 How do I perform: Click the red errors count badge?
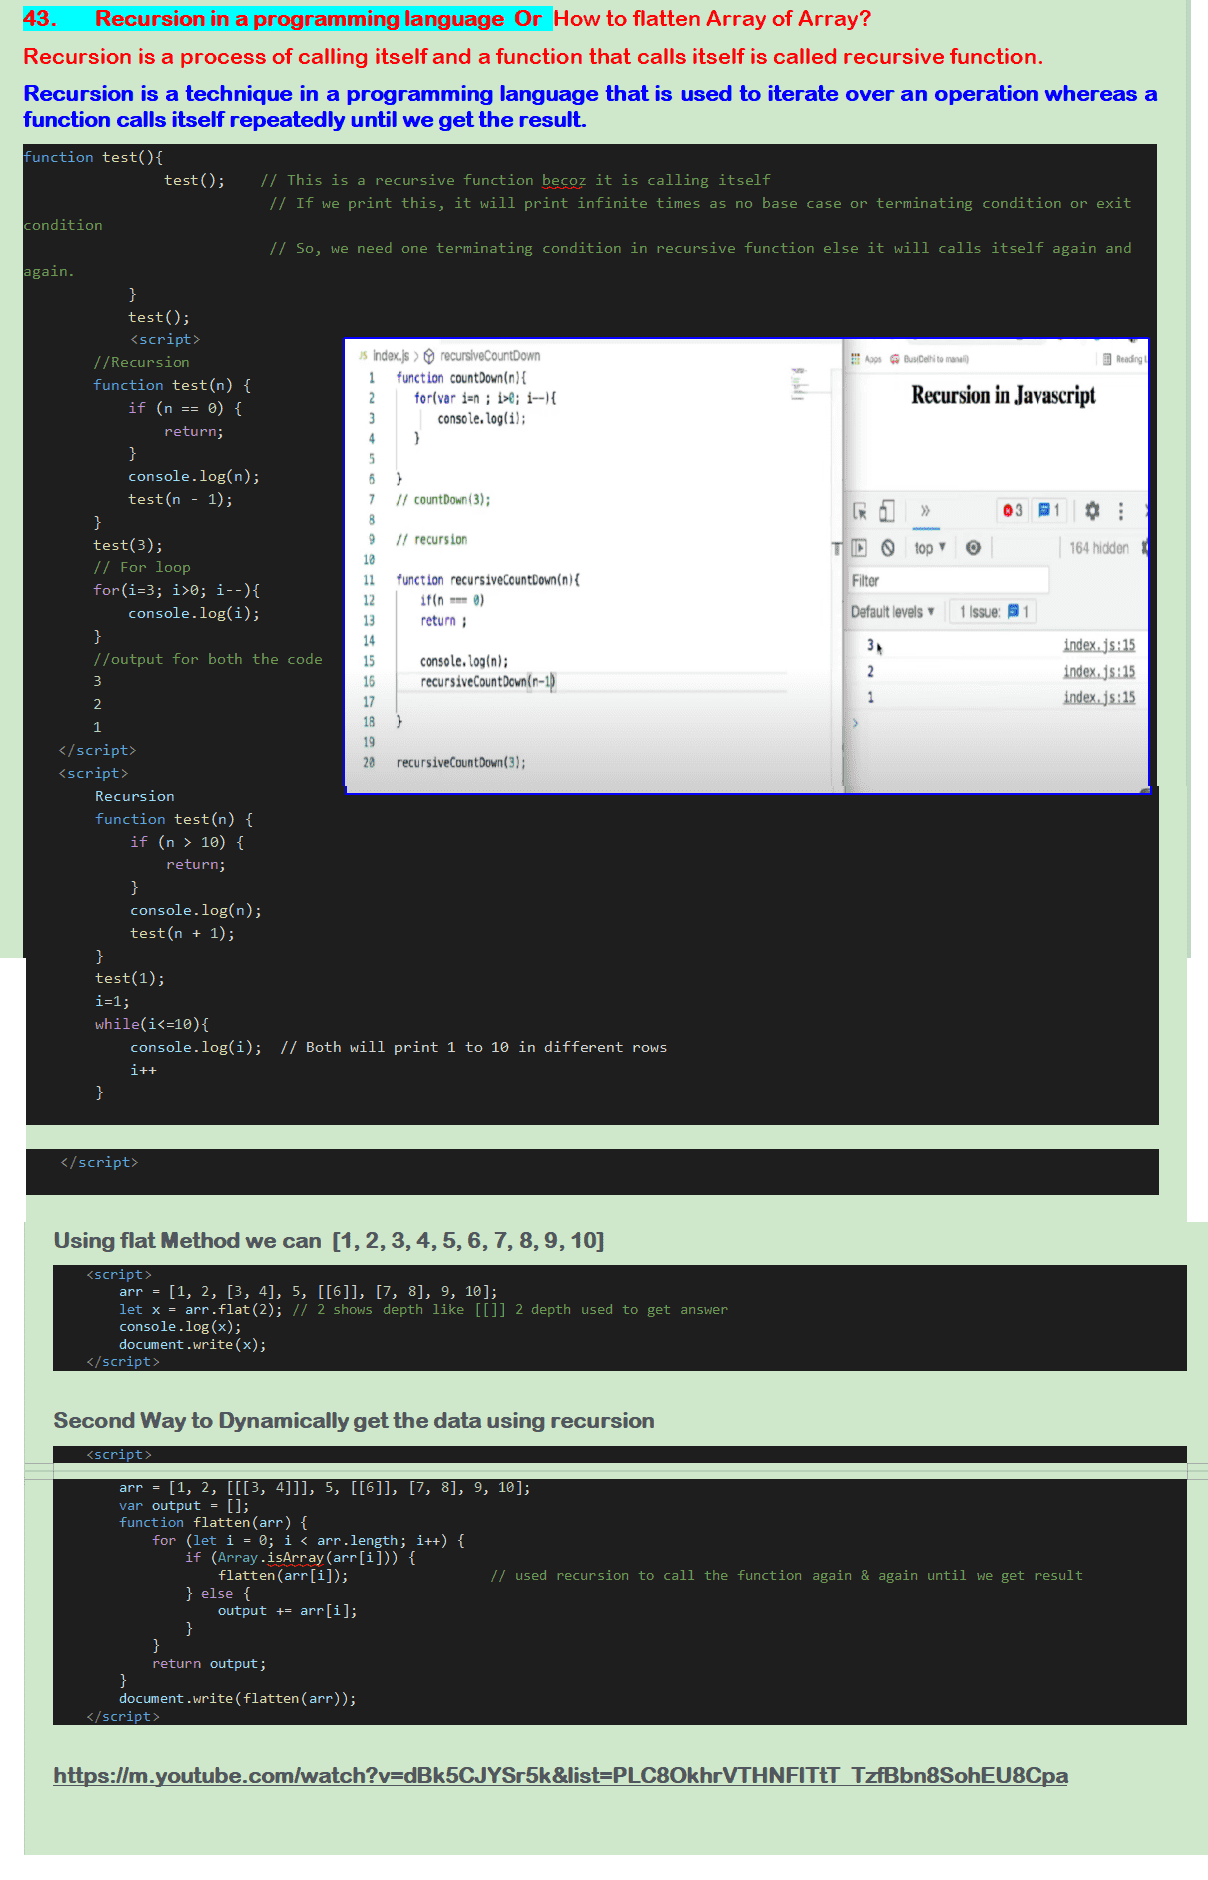pyautogui.click(x=1013, y=511)
